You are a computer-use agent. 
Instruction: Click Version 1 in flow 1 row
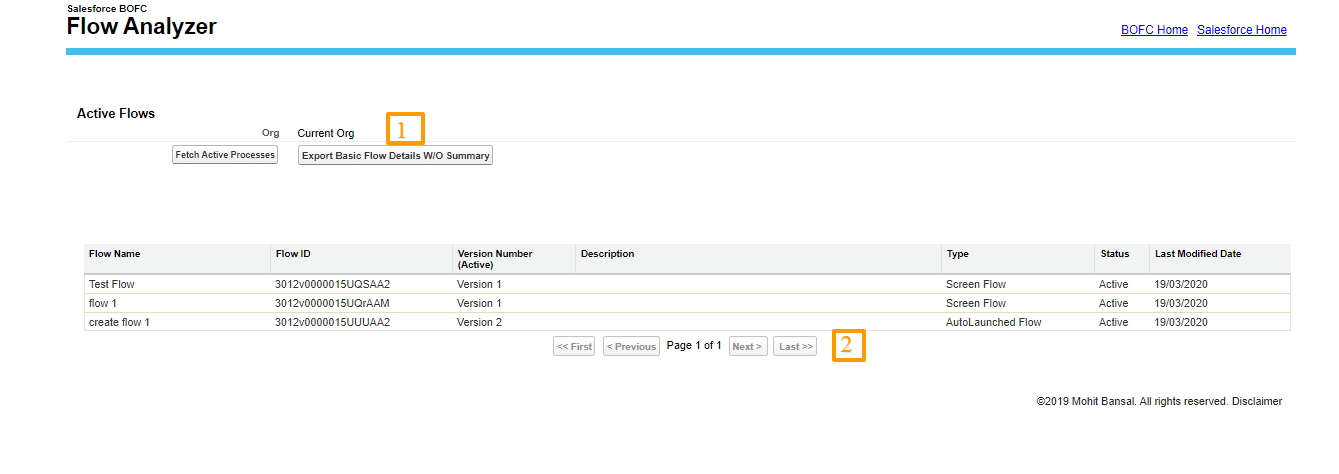click(x=480, y=303)
